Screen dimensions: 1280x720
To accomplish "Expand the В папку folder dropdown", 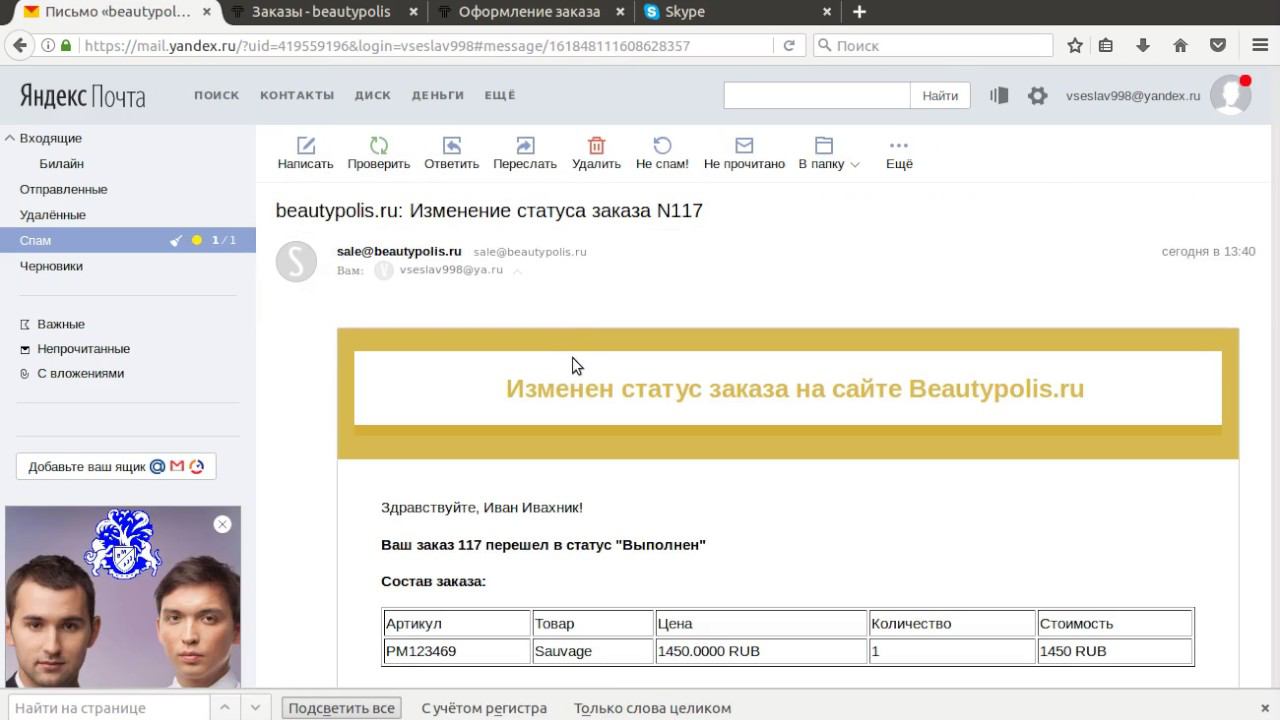I will coord(855,165).
